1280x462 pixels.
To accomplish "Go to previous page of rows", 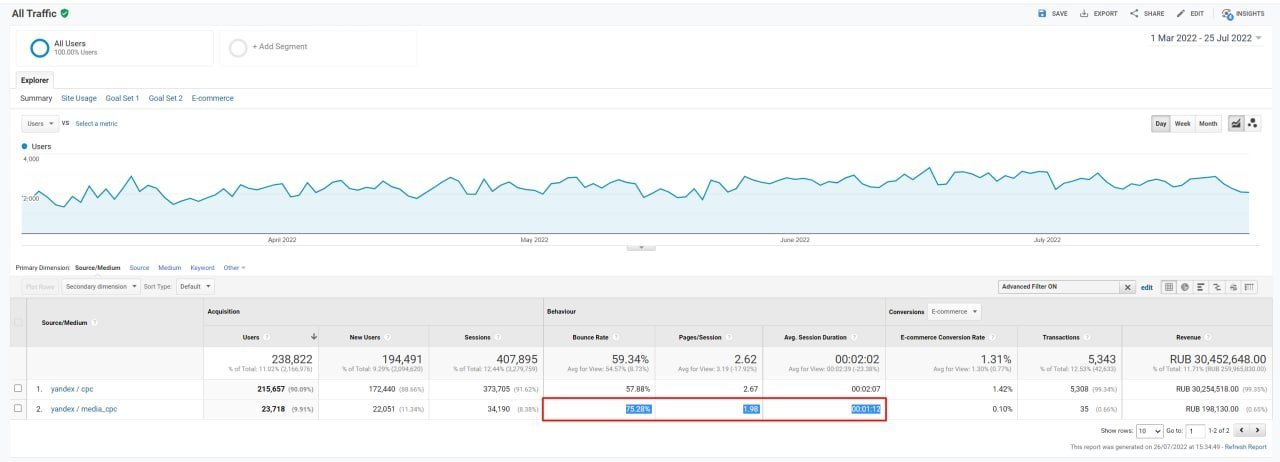I will [x=1242, y=430].
